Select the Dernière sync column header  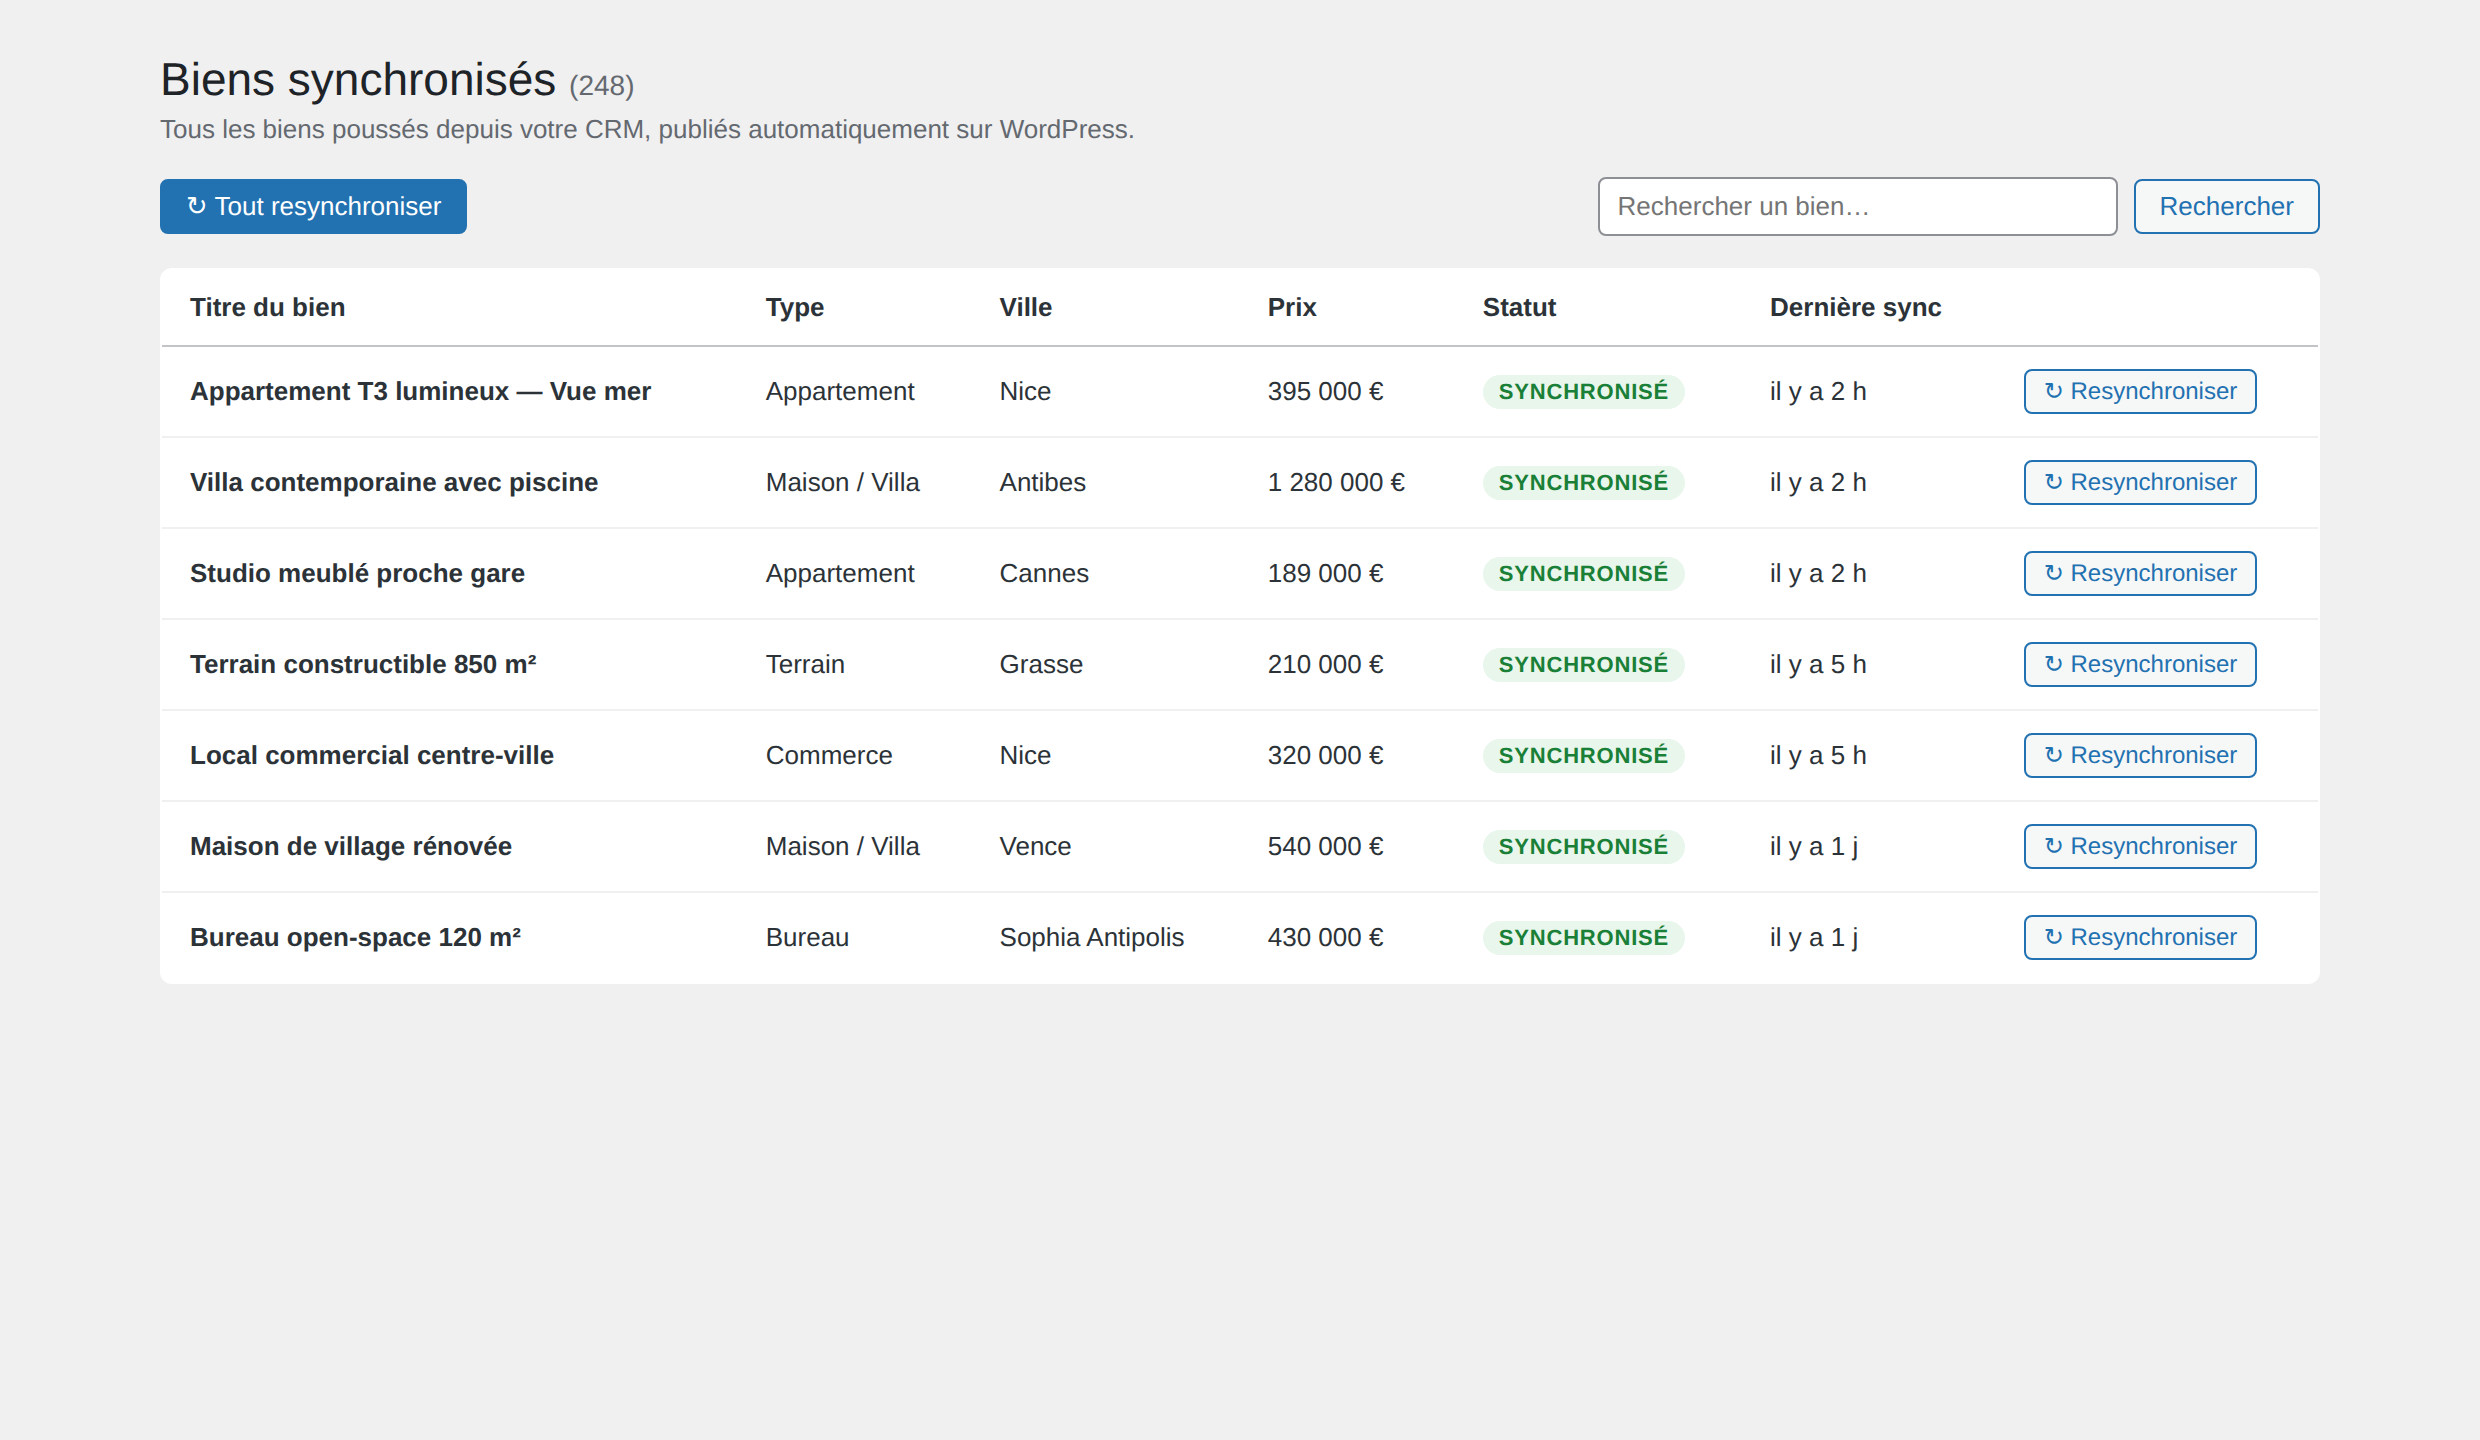1855,307
